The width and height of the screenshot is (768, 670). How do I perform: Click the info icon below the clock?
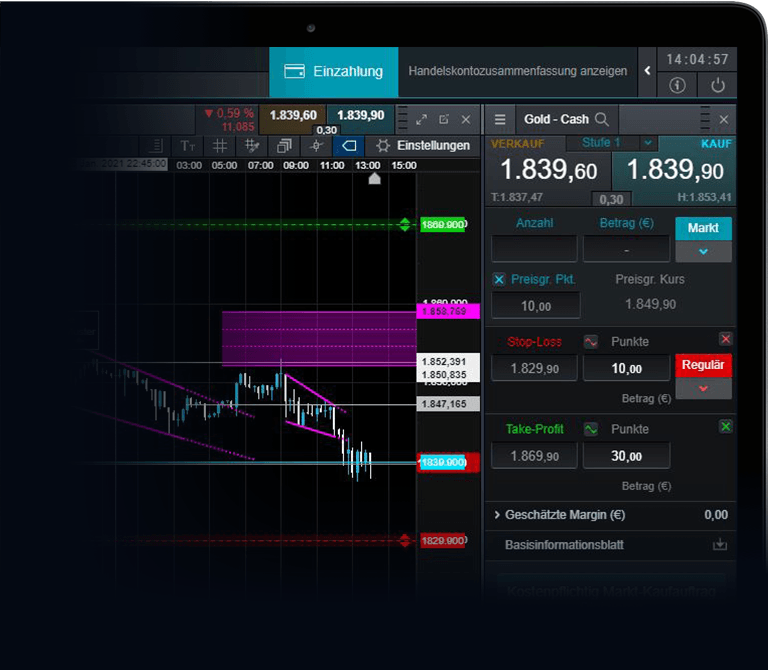pyautogui.click(x=676, y=86)
